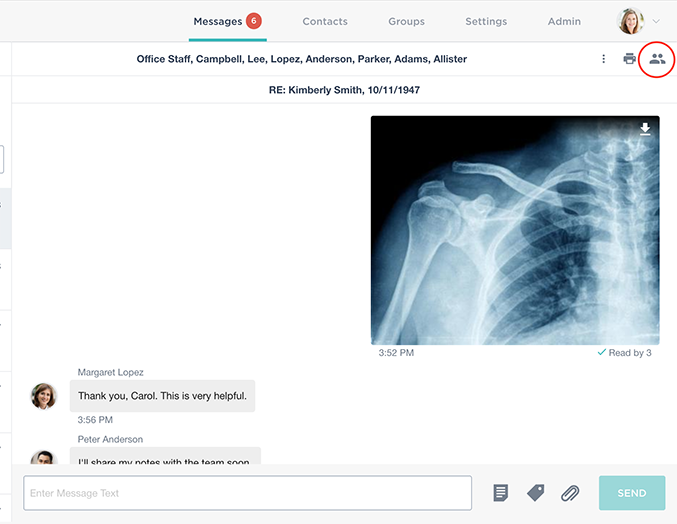Viewport: 677px width, 524px height.
Task: Click the 3:56 PM timestamp
Action: point(95,420)
